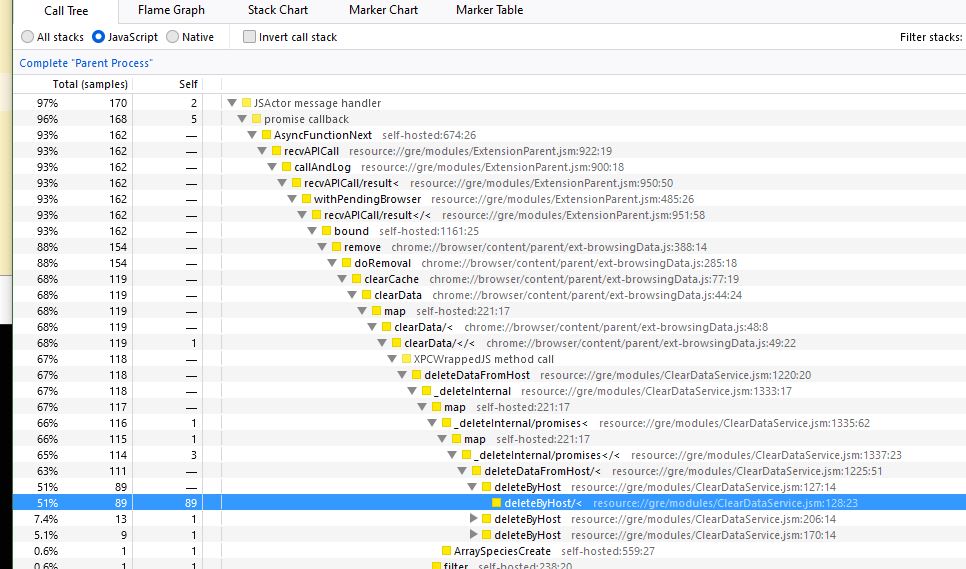Click the yellow category square beside bound
The width and height of the screenshot is (966, 569).
tap(327, 231)
